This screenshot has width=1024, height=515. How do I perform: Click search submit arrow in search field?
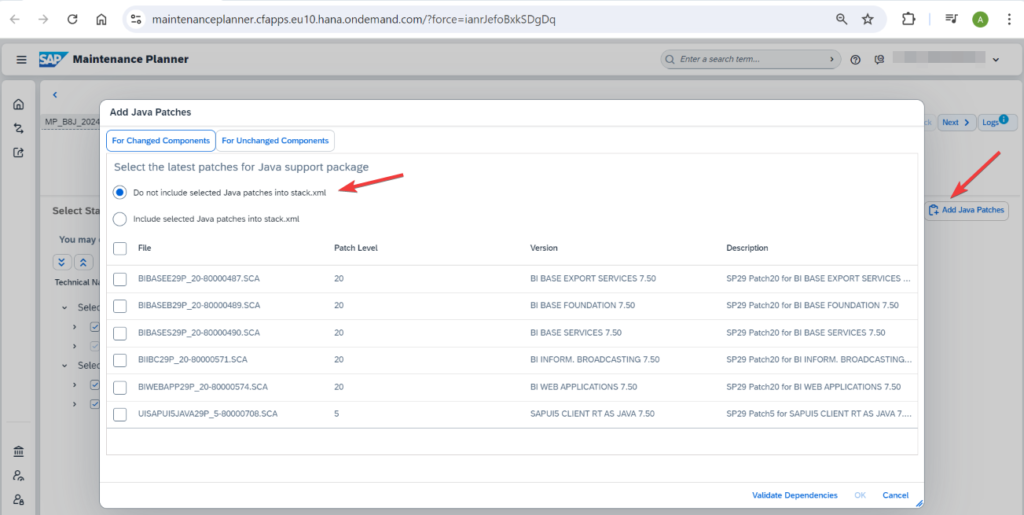pos(831,59)
